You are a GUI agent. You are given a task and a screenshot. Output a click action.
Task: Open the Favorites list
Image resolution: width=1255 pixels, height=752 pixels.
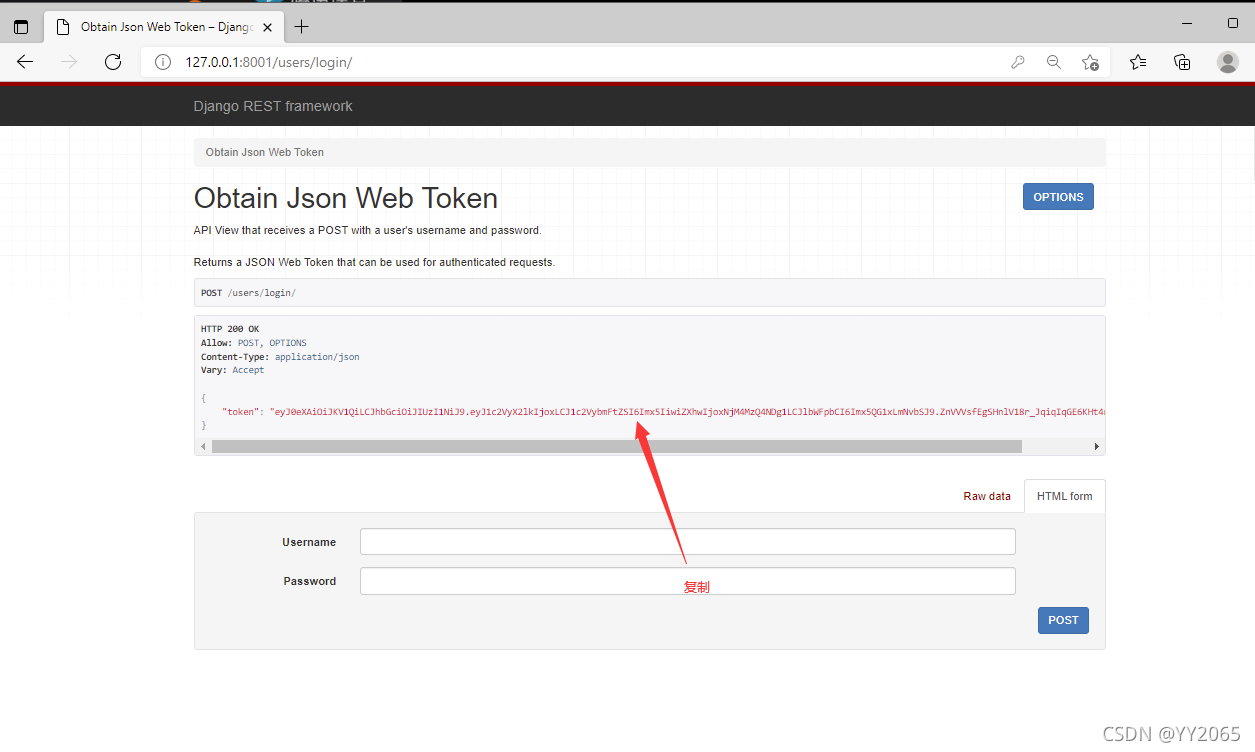click(x=1138, y=62)
